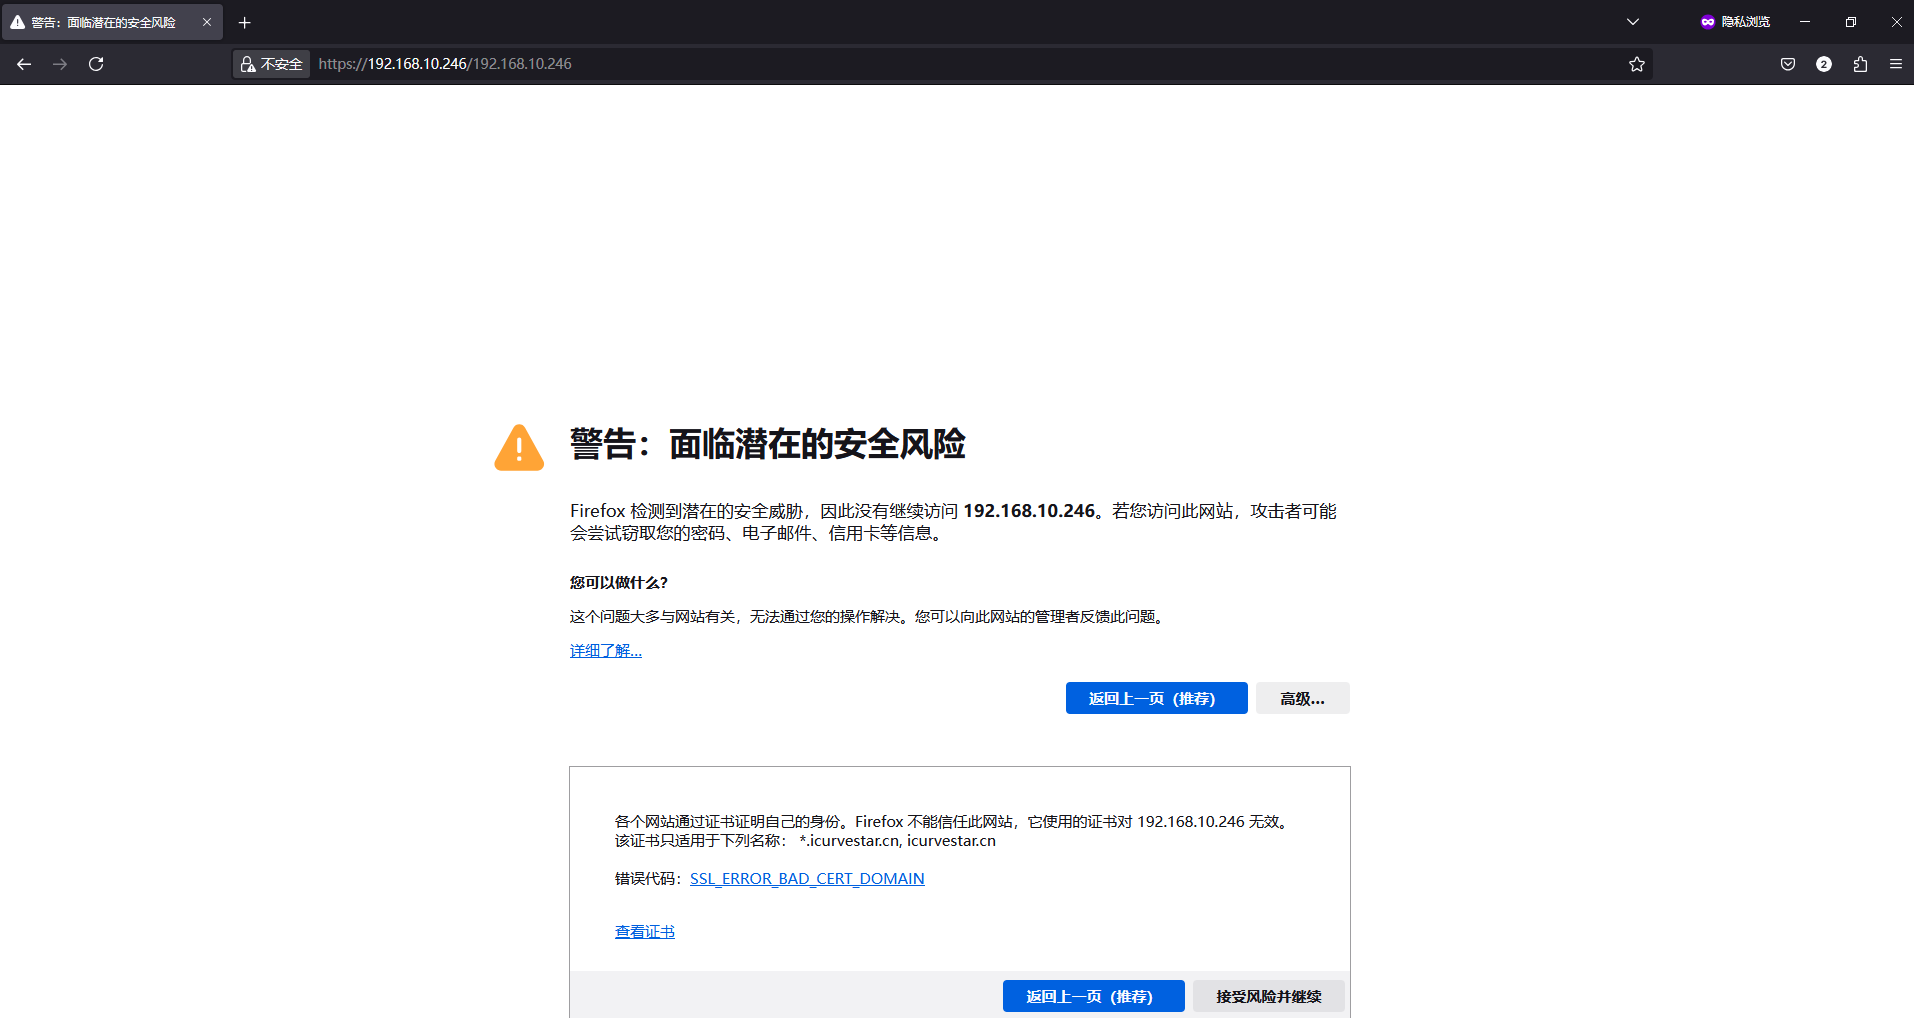
Task: Bookmark this page with the star icon
Action: click(1636, 64)
